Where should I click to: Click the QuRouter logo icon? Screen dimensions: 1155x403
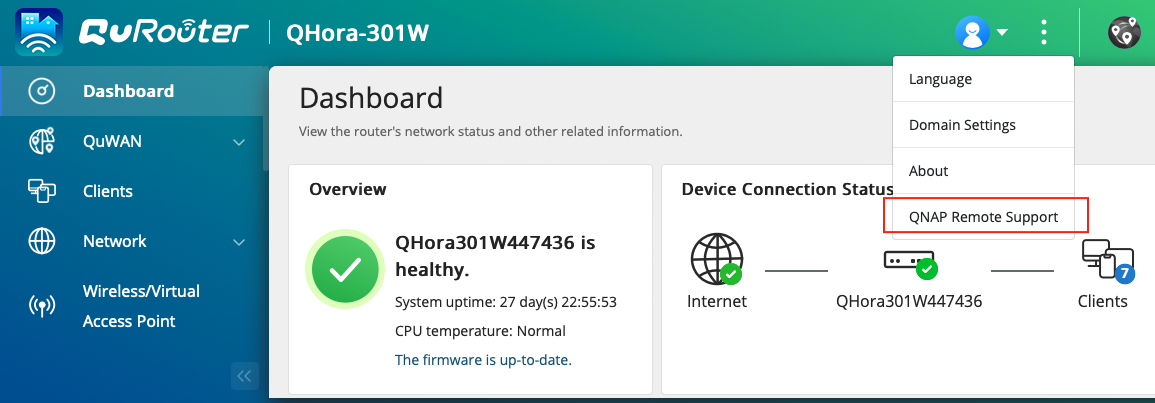[x=39, y=32]
